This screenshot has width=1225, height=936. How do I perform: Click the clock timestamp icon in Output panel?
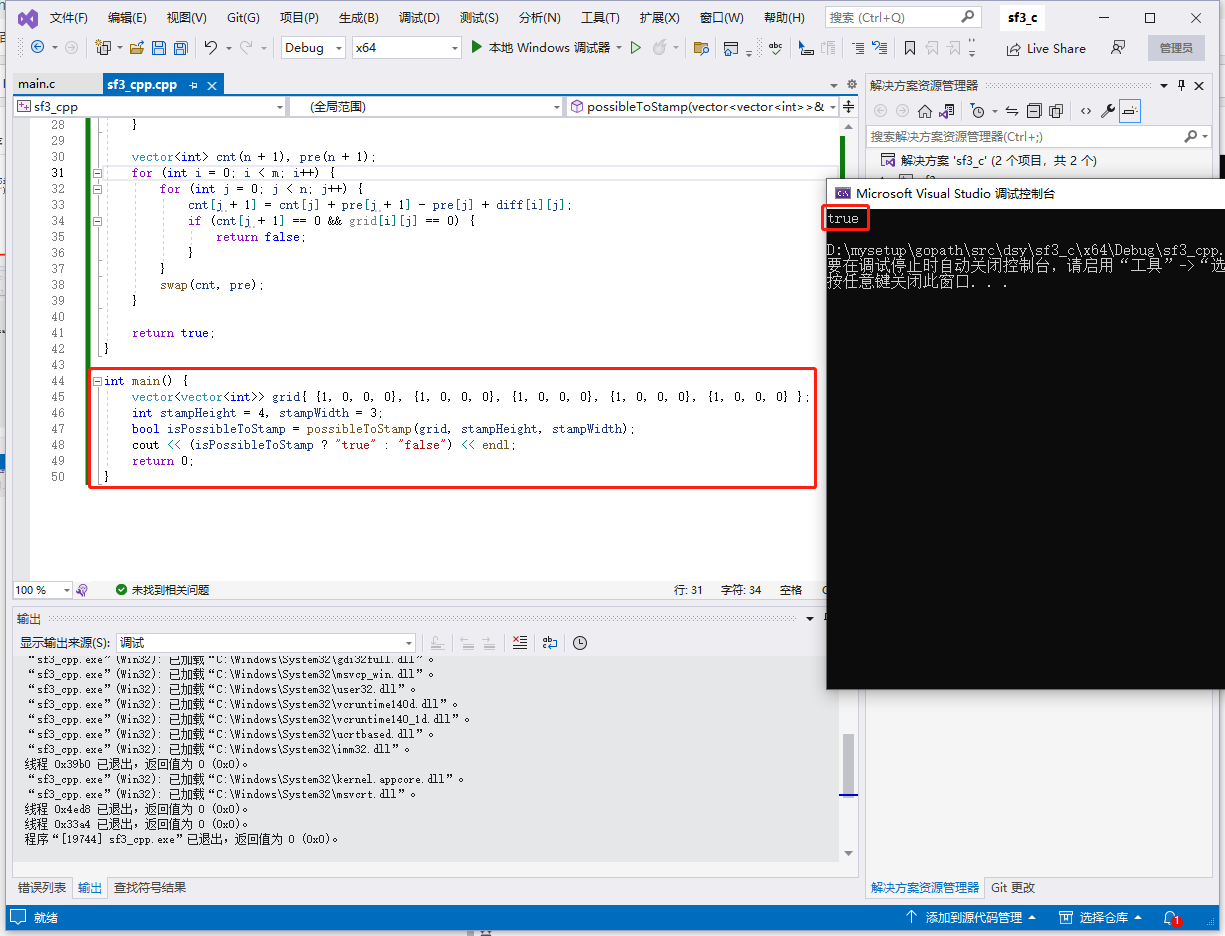tap(580, 643)
